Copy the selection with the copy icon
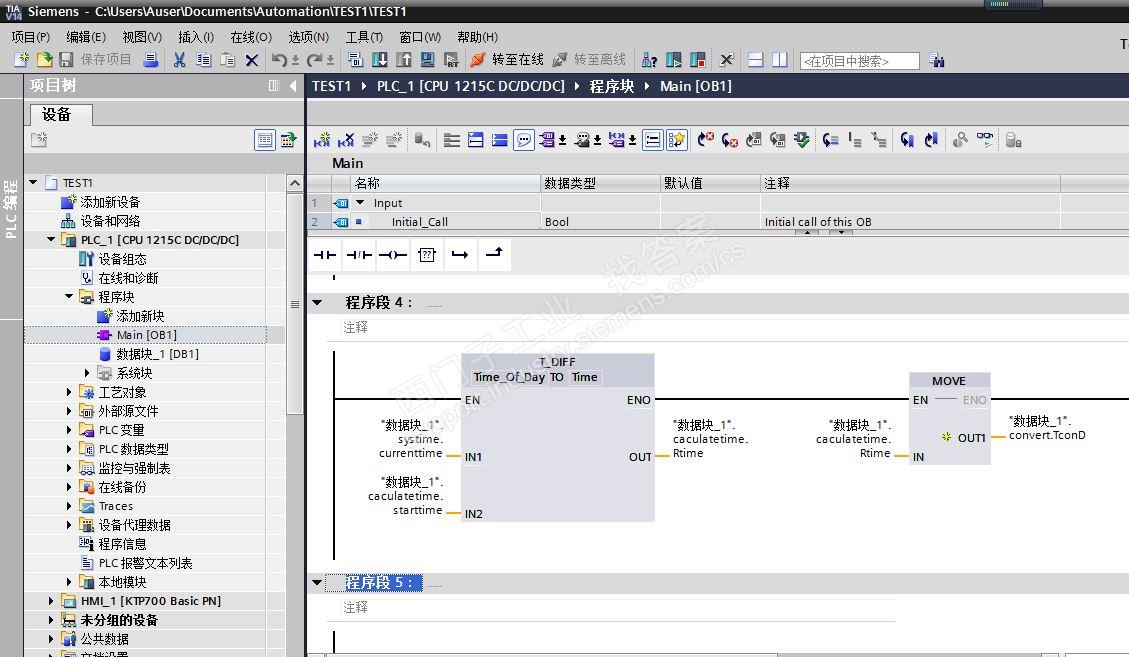The image size is (1129, 657). click(x=204, y=60)
